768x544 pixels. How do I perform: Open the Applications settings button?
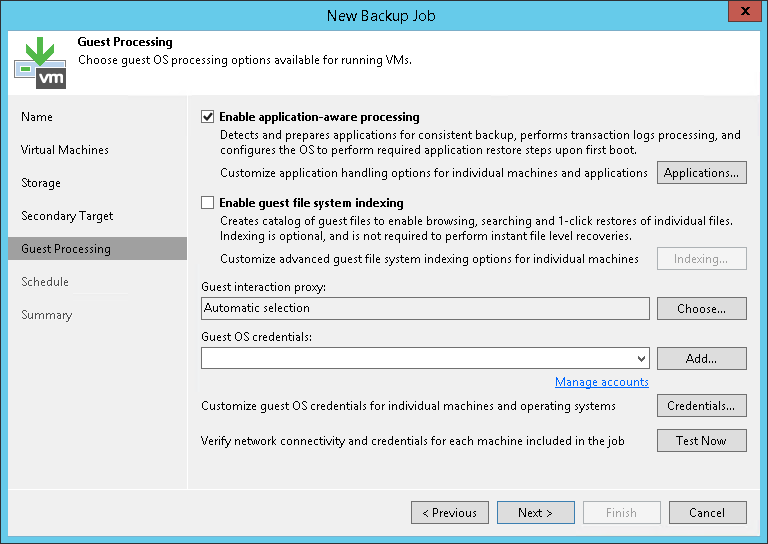[701, 173]
